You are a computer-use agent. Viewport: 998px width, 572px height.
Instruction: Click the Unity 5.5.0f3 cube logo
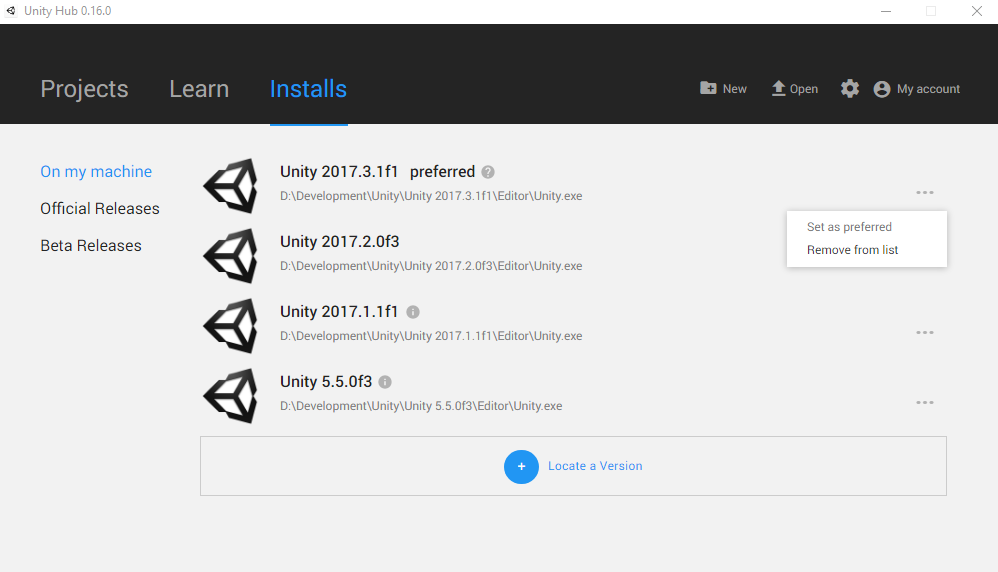click(231, 396)
